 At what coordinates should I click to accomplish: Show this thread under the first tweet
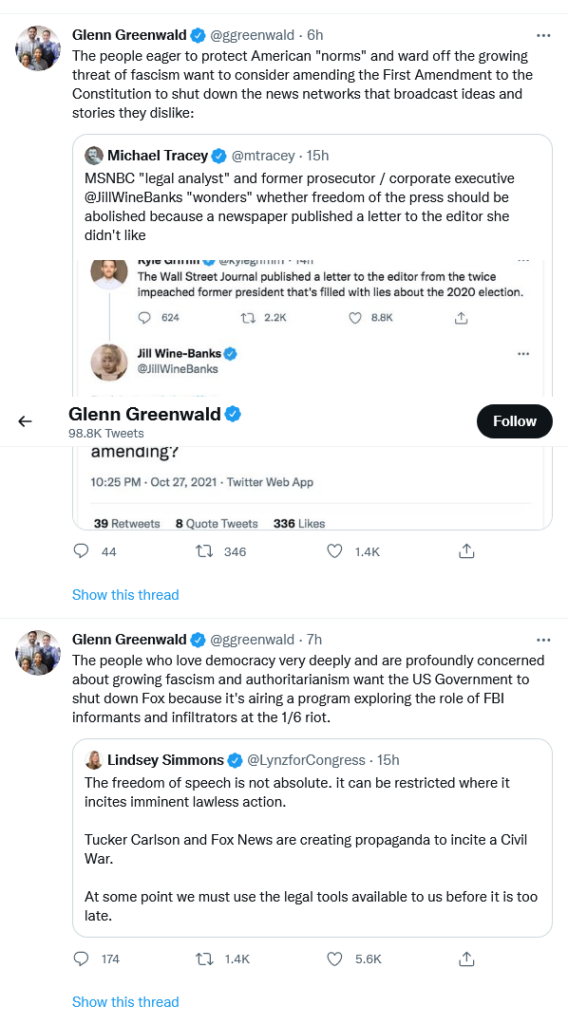[125, 595]
